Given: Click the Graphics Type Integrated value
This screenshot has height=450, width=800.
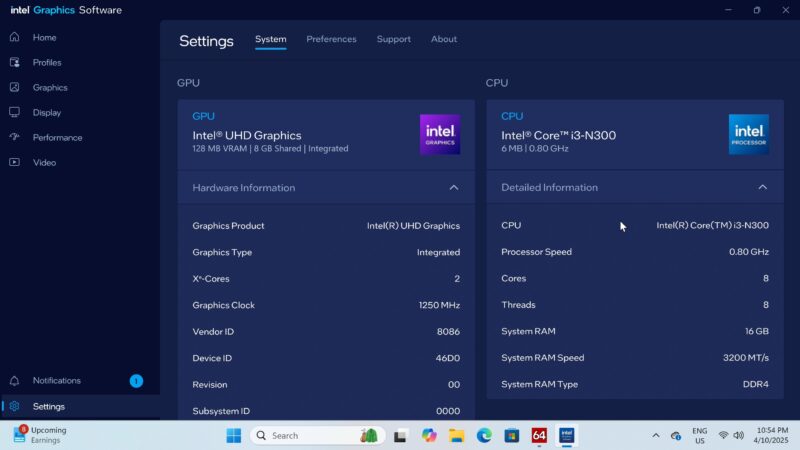Looking at the screenshot, I should [x=438, y=252].
